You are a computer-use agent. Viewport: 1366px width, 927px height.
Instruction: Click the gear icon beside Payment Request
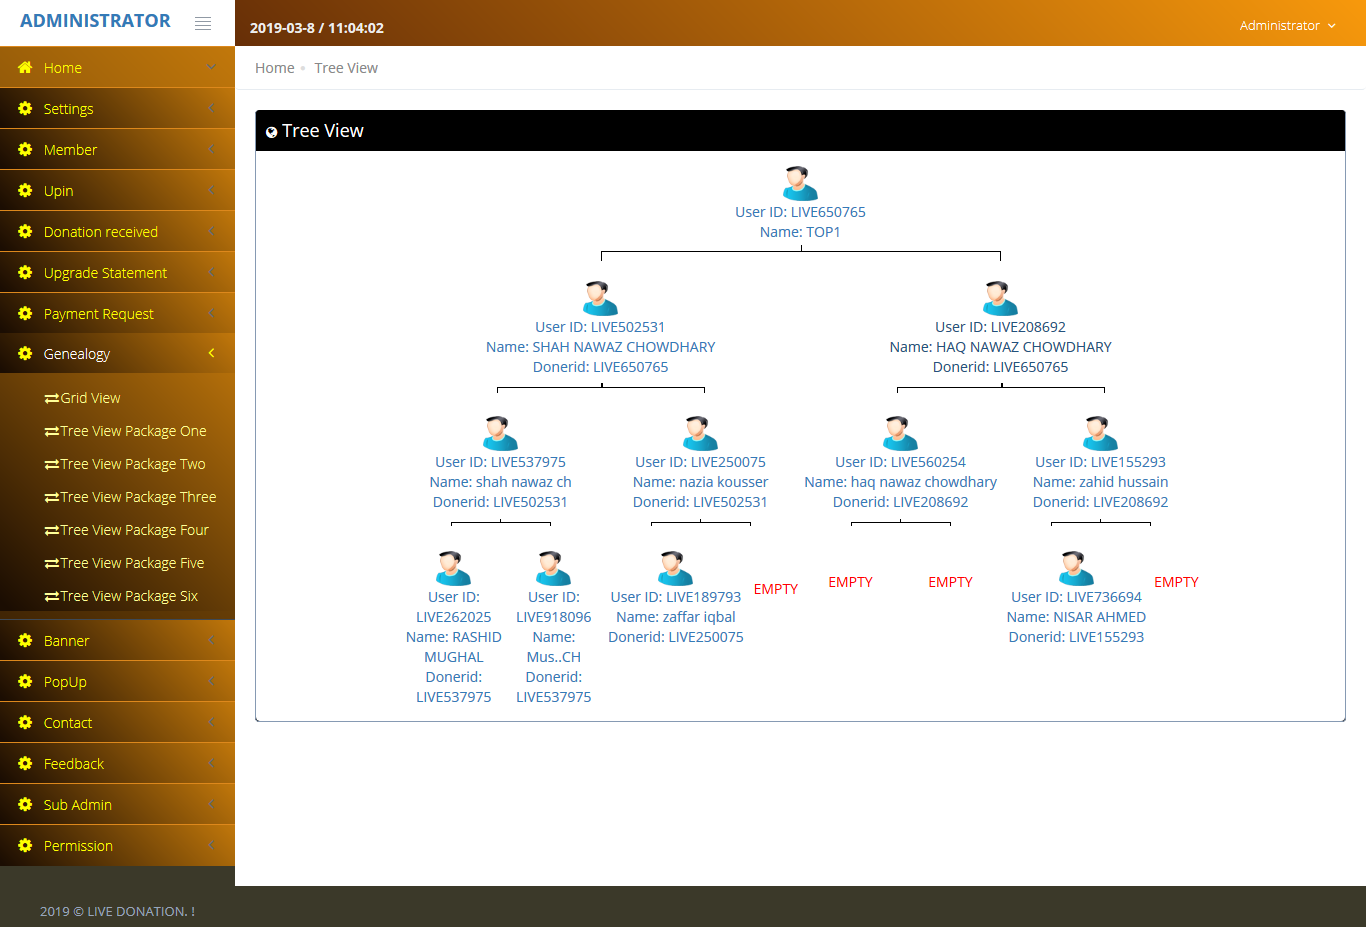[25, 313]
